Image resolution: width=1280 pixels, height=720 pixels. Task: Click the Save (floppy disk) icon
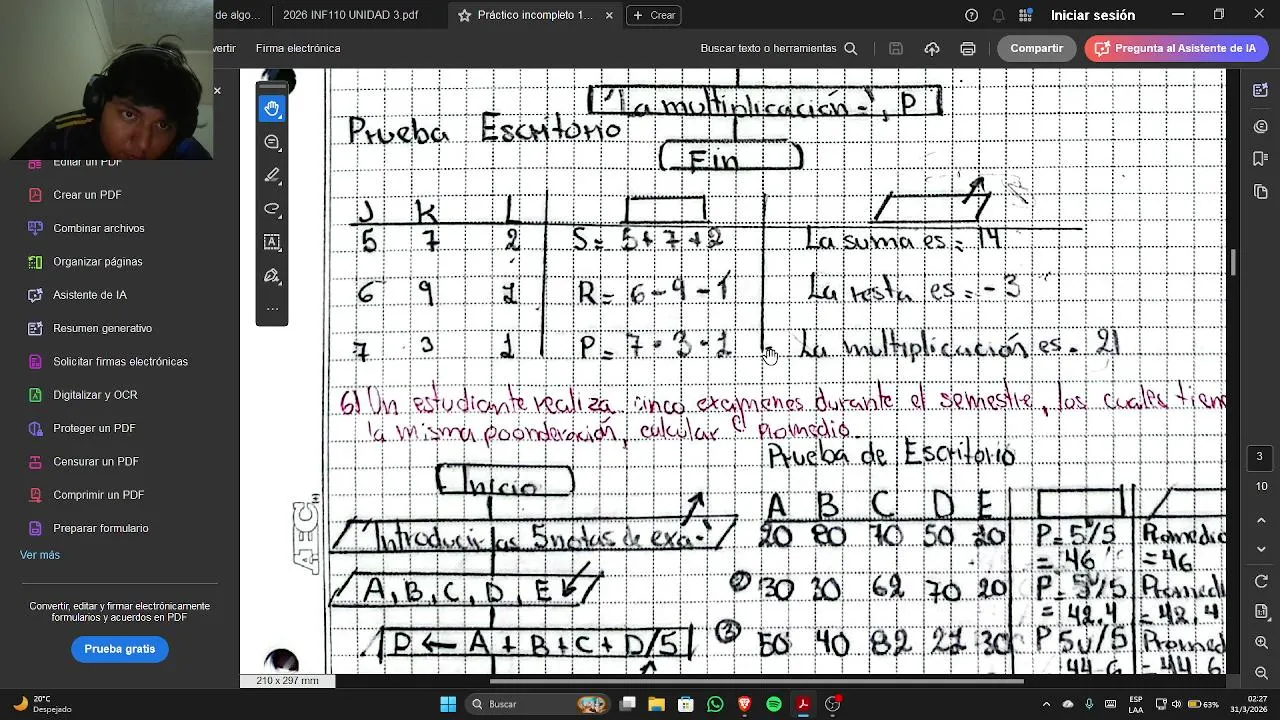tap(896, 48)
